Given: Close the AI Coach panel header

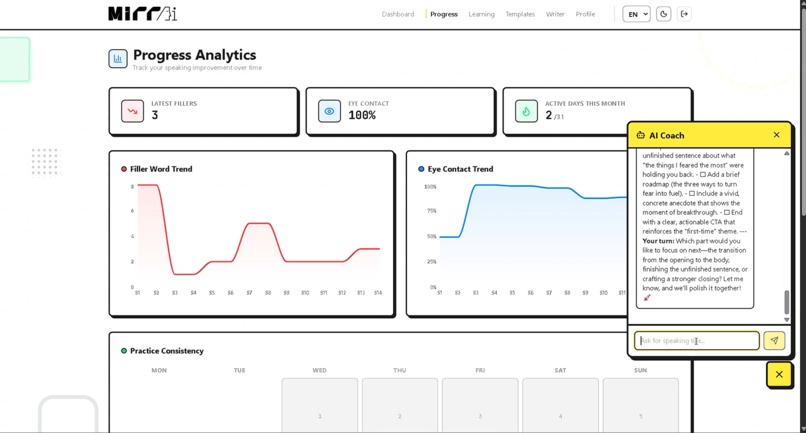Looking at the screenshot, I should tap(776, 135).
